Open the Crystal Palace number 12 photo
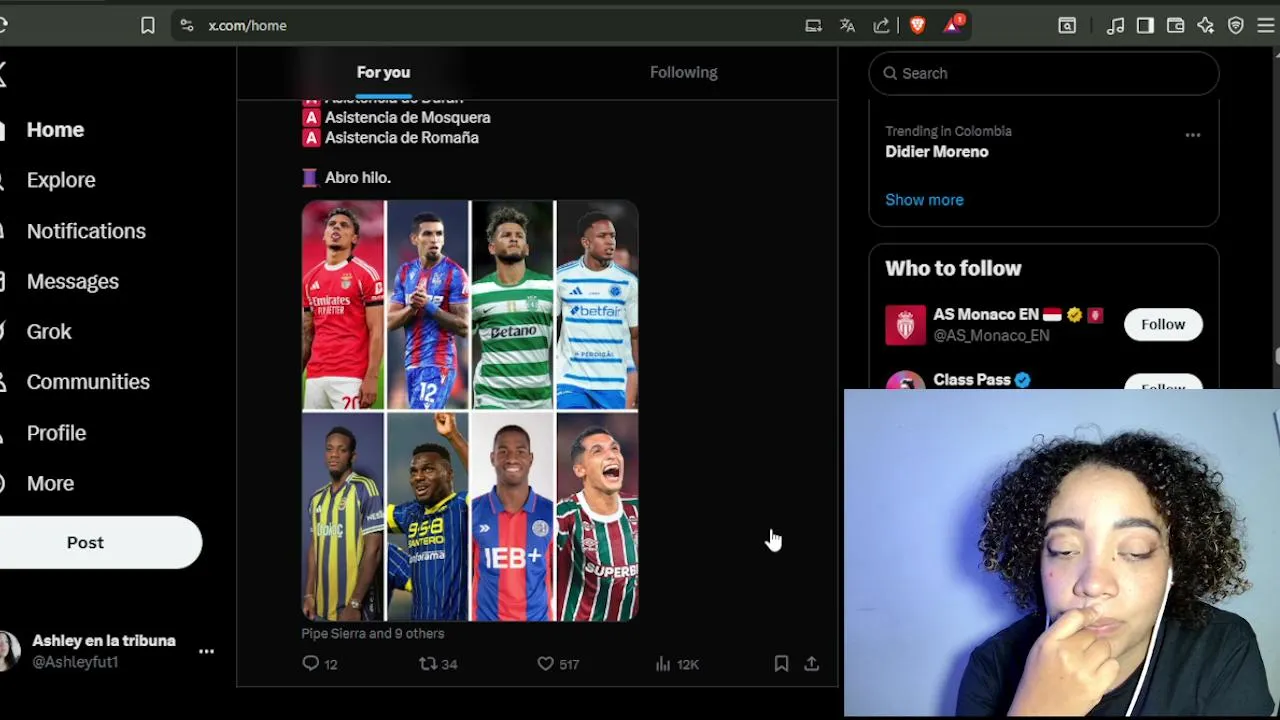Image resolution: width=1280 pixels, height=720 pixels. click(428, 305)
